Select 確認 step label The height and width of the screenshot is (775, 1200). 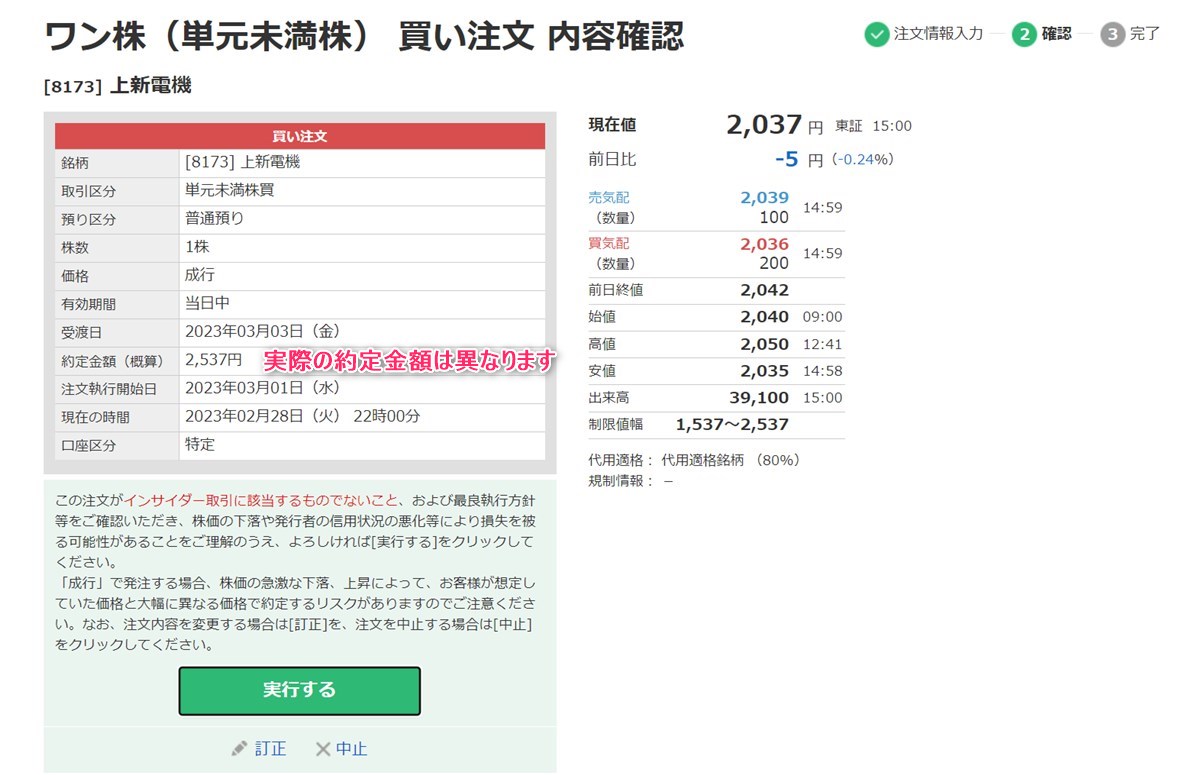click(x=1057, y=34)
